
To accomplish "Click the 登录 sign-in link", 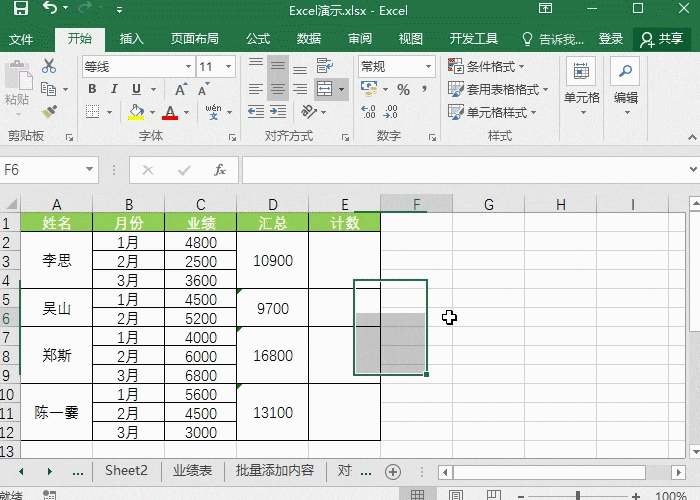I will tap(611, 39).
